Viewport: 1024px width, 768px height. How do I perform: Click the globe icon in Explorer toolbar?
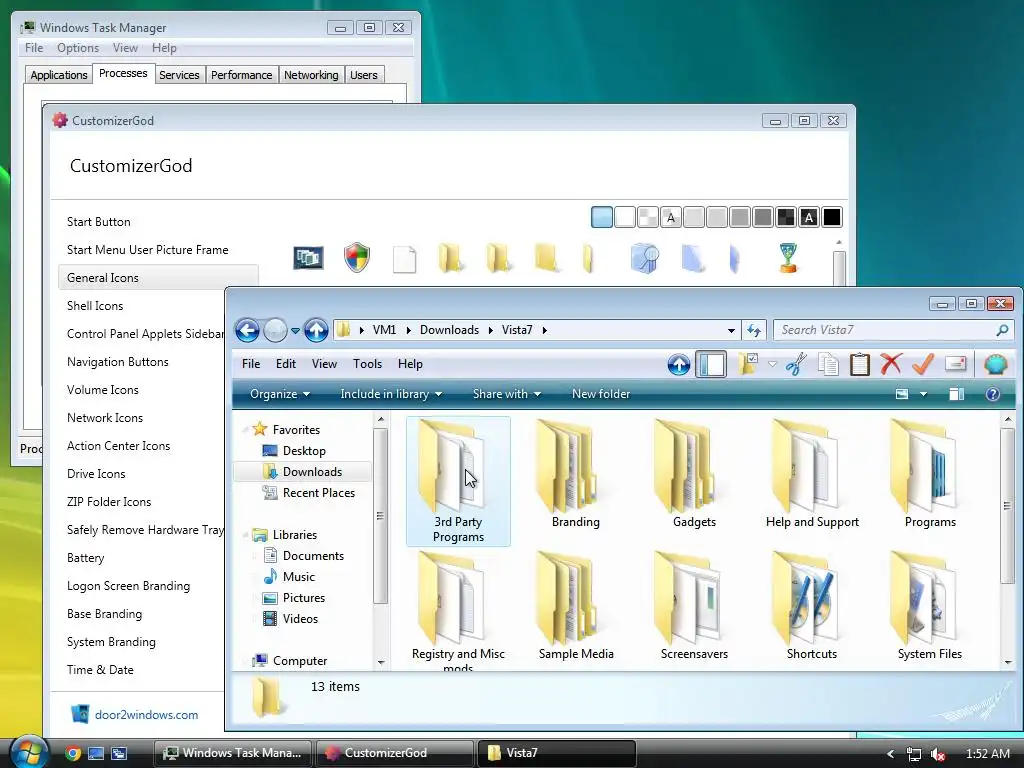pos(996,364)
